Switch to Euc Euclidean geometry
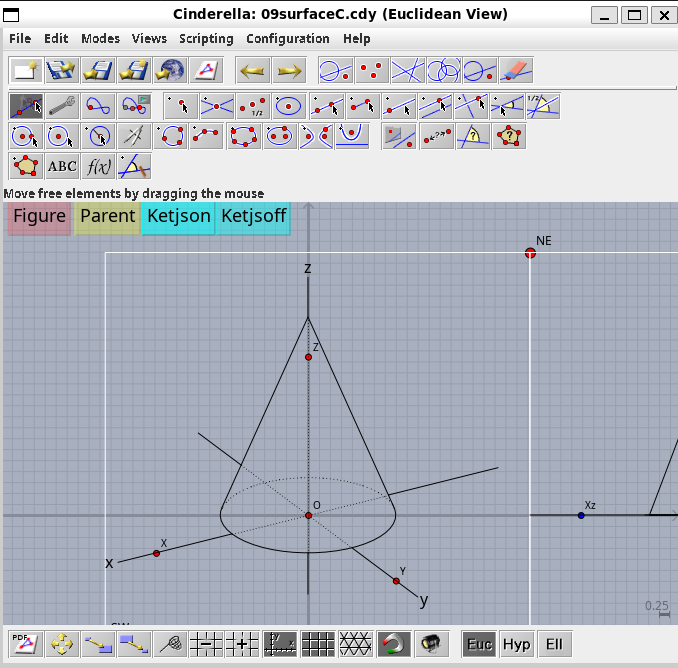 coord(479,644)
